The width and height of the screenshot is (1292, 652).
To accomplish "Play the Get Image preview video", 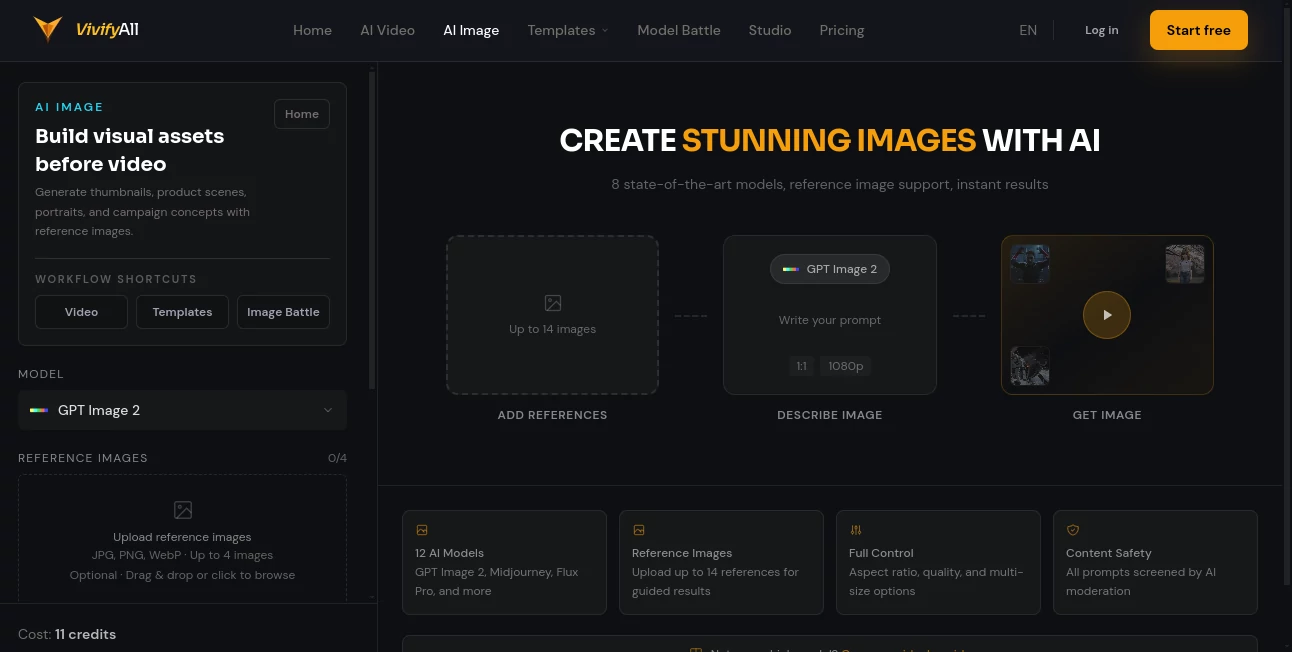I will pos(1107,314).
